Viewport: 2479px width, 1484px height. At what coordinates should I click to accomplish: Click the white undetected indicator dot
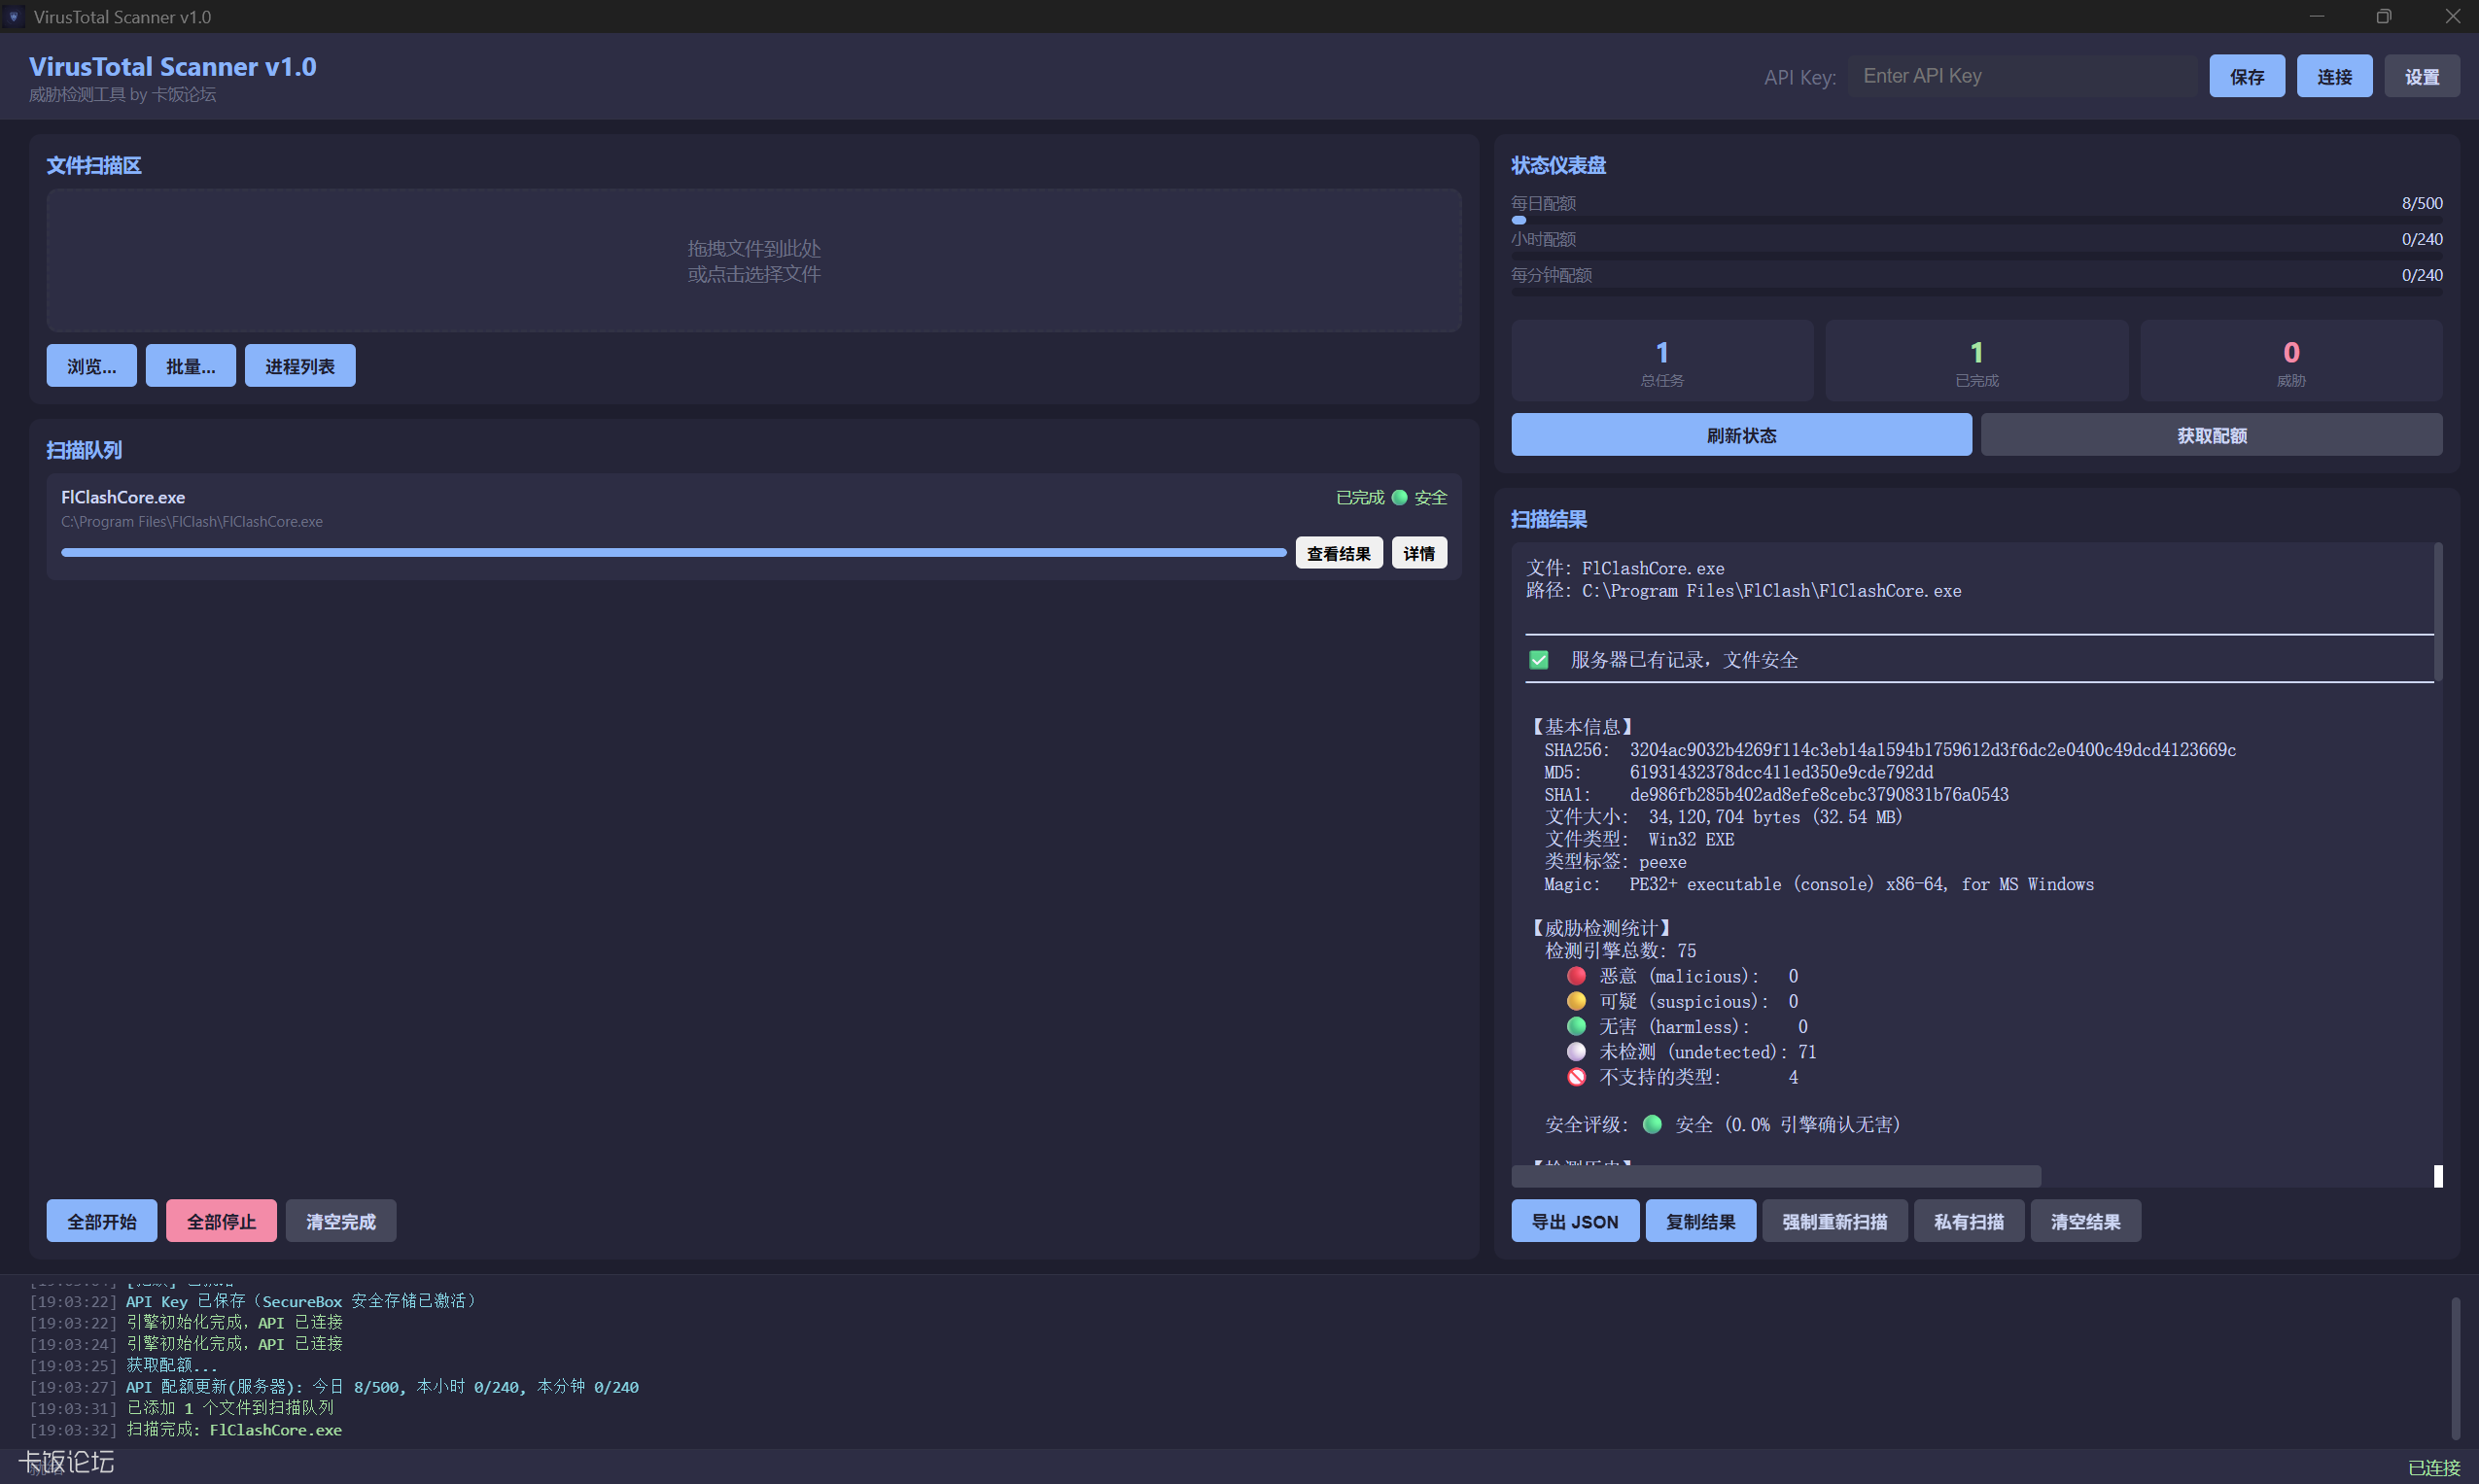(1576, 1051)
